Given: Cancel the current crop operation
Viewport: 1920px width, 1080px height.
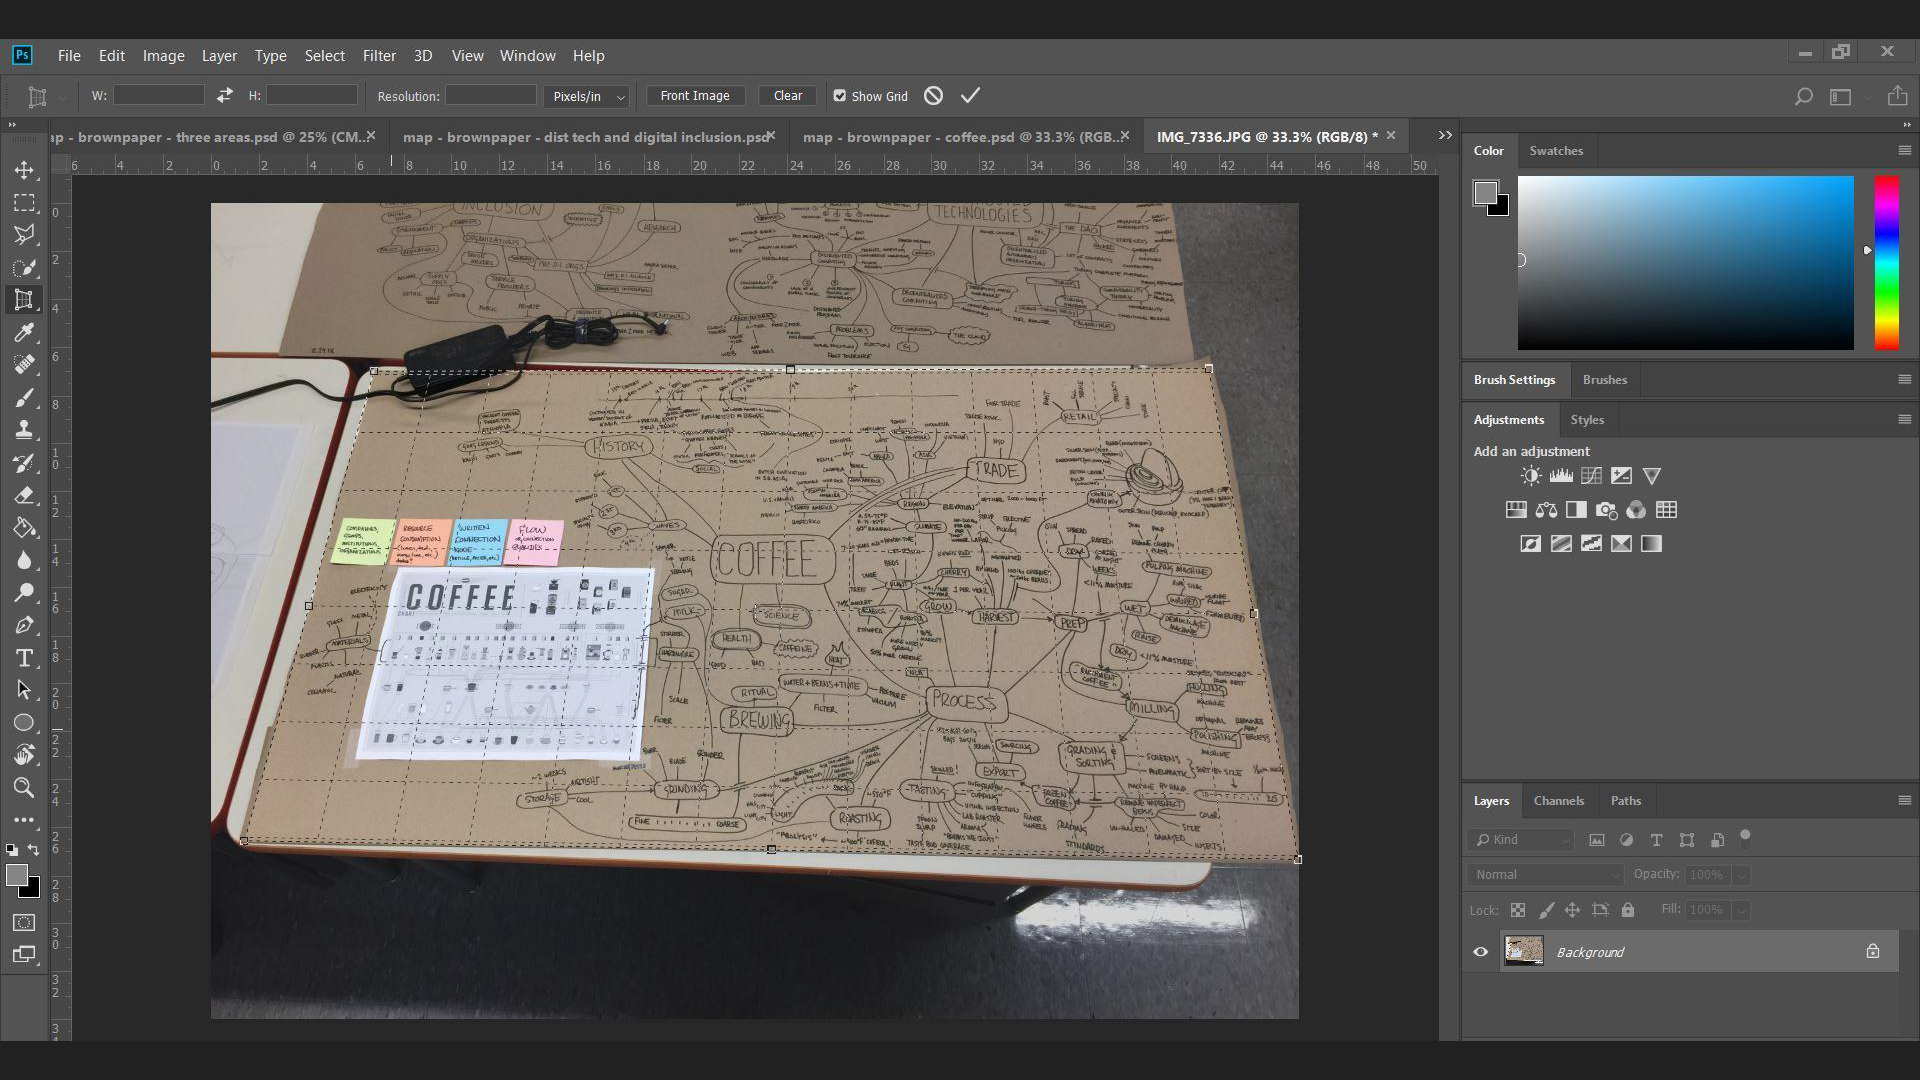Looking at the screenshot, I should (x=933, y=96).
